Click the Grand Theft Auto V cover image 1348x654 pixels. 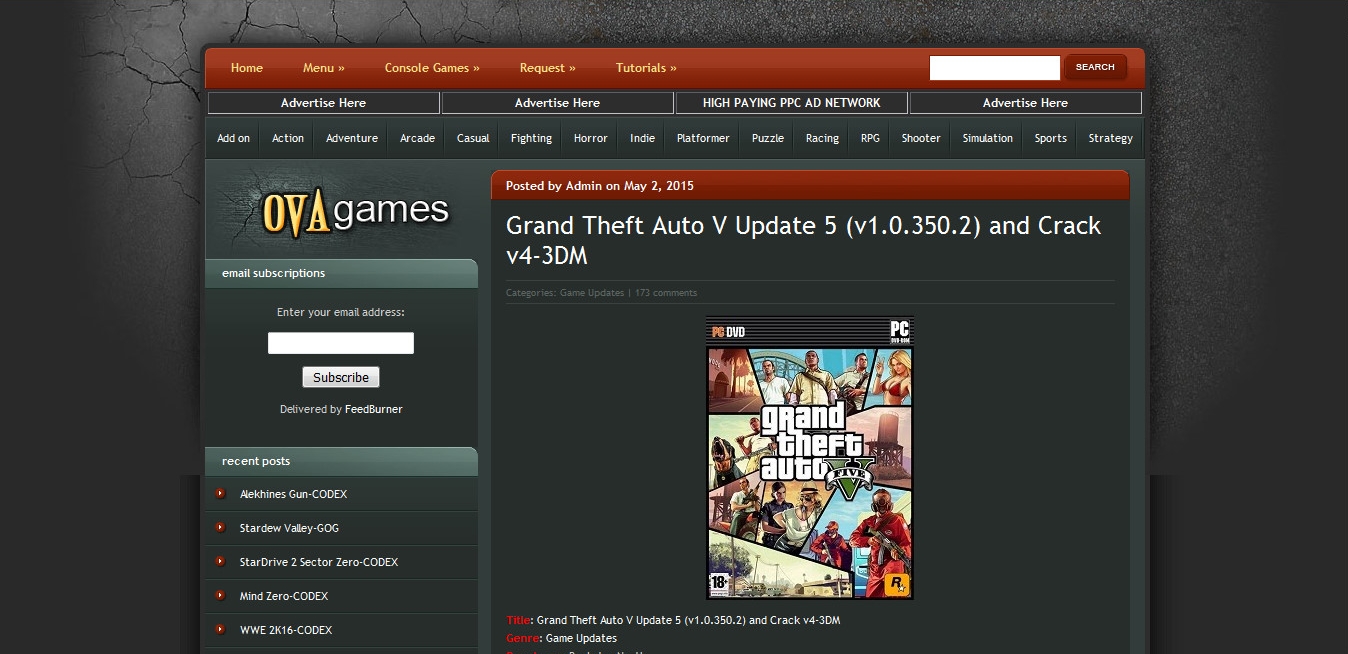809,459
